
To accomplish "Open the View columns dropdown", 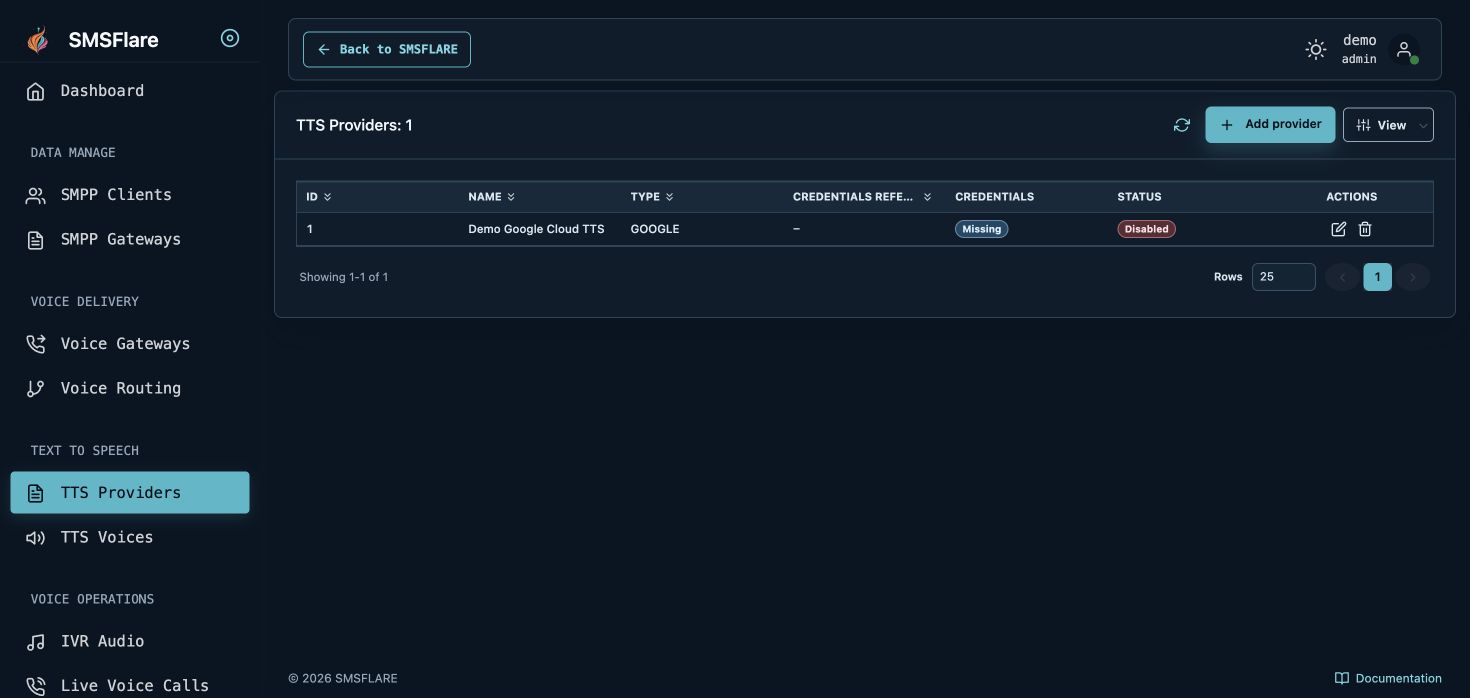I will tap(1388, 125).
